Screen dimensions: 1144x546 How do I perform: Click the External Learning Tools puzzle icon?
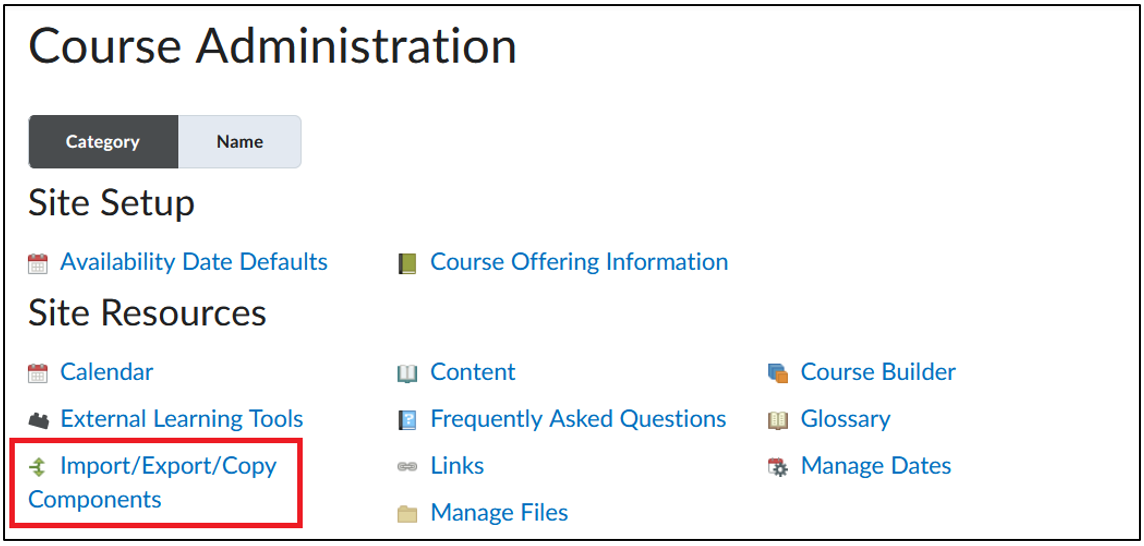[37, 420]
